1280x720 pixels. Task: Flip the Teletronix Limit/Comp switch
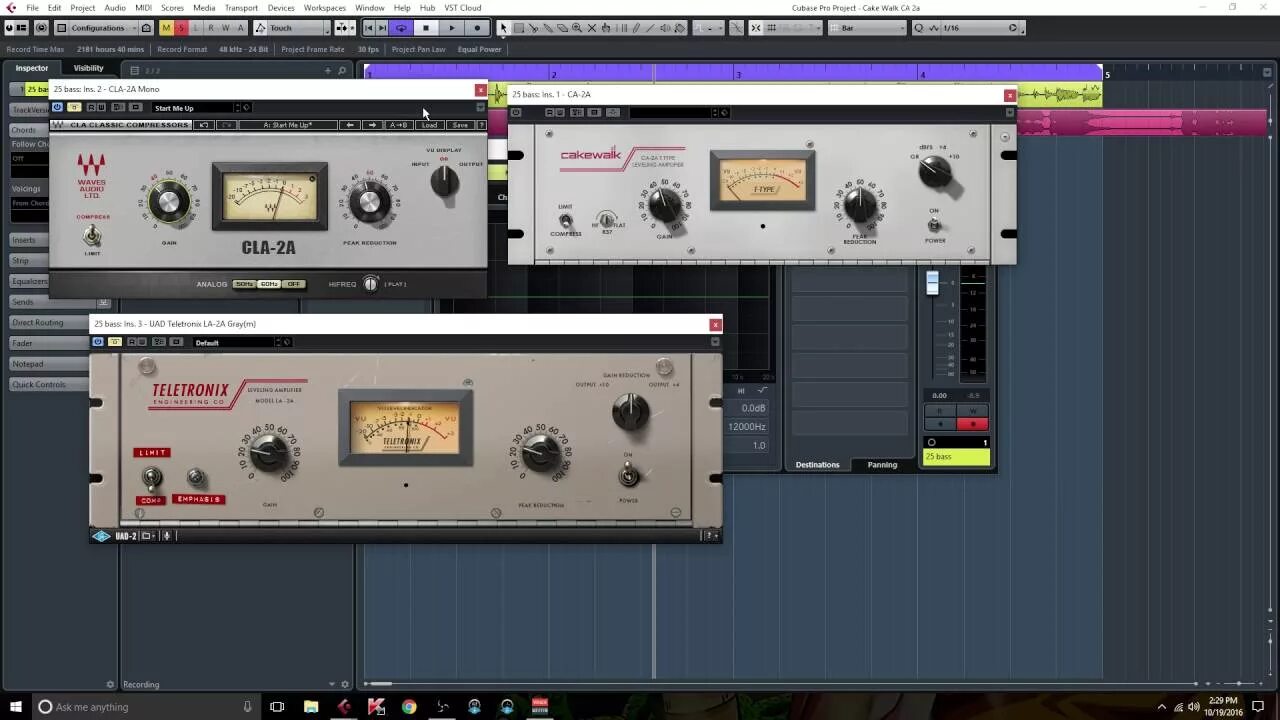point(151,477)
